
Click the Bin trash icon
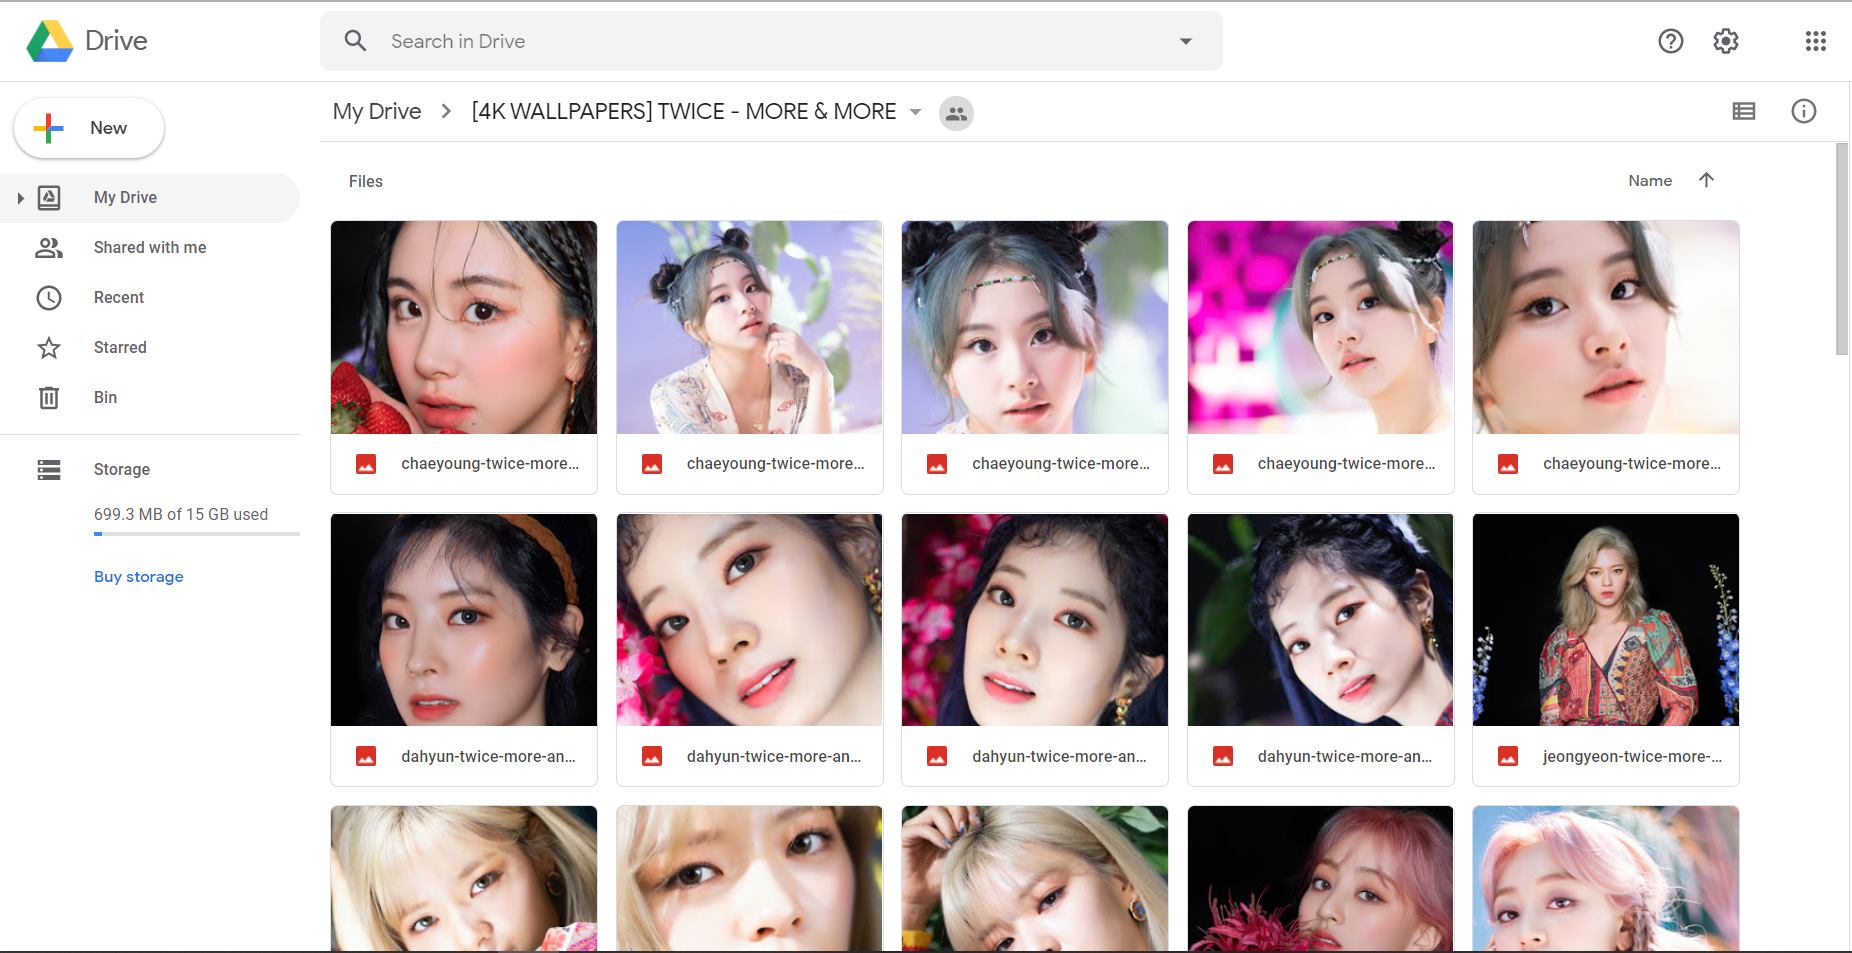[49, 398]
